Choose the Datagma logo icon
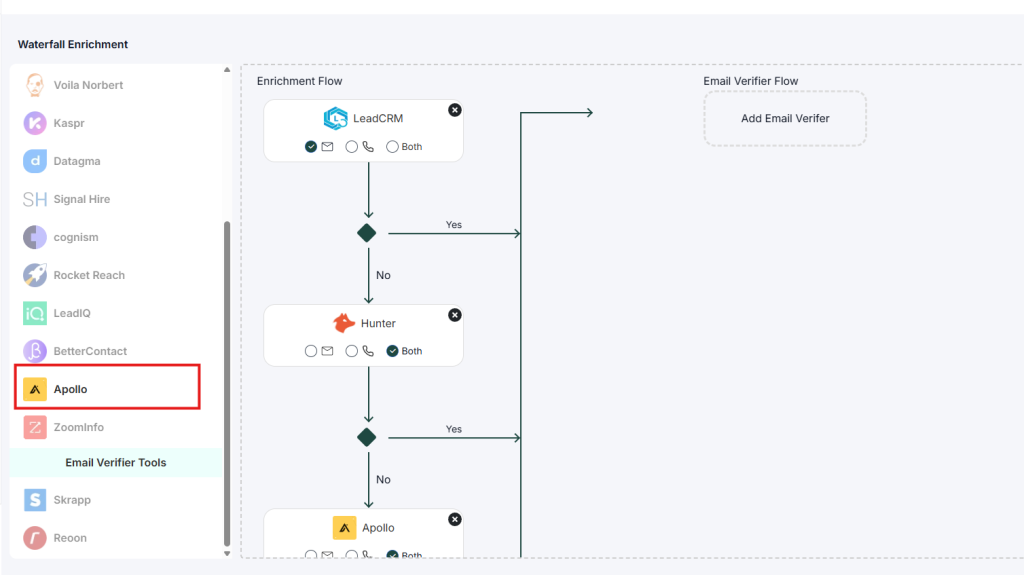Image resolution: width=1024 pixels, height=575 pixels. [35, 161]
